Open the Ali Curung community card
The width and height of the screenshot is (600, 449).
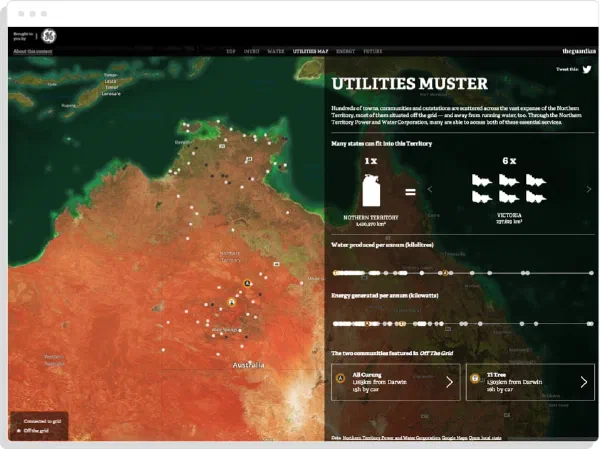tap(396, 382)
